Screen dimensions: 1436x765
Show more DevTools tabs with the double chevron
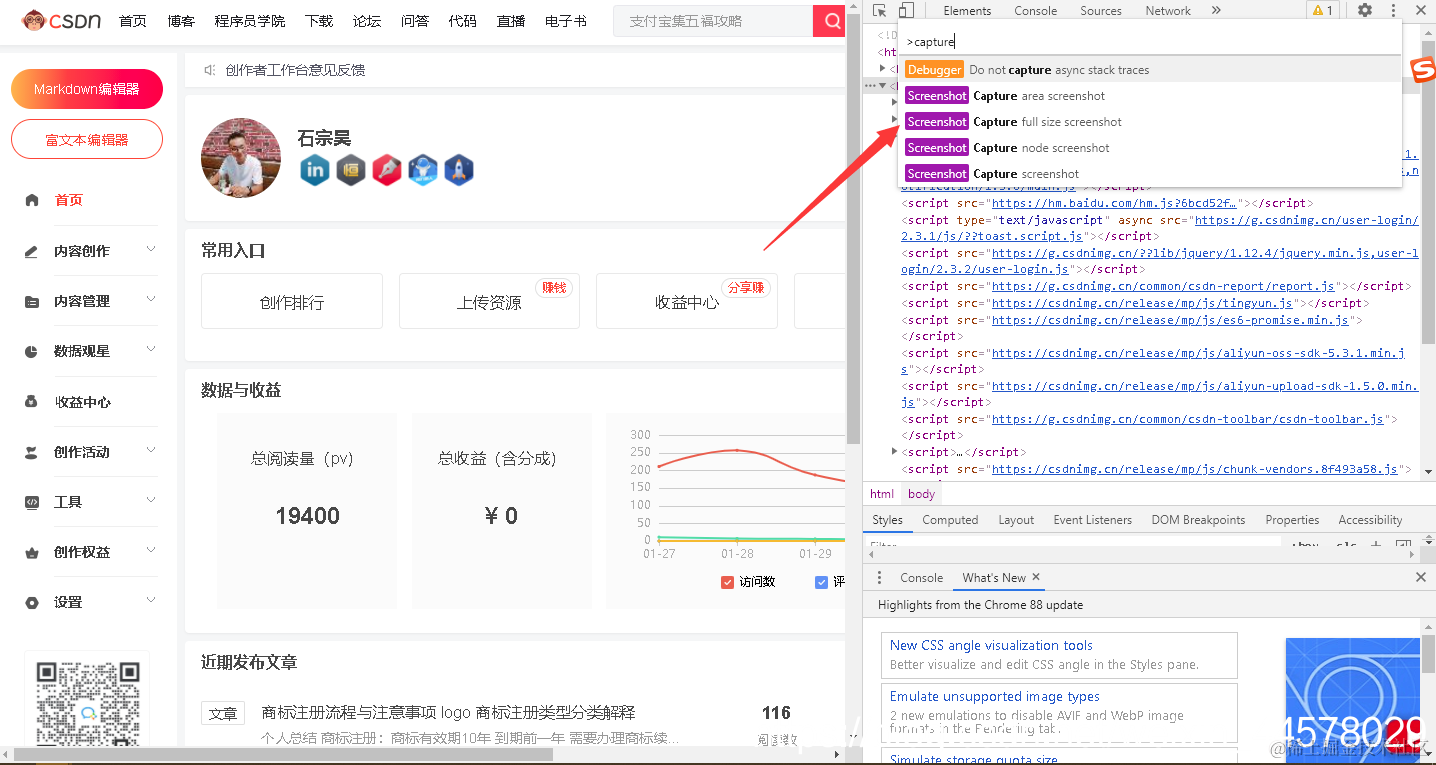[1216, 10]
